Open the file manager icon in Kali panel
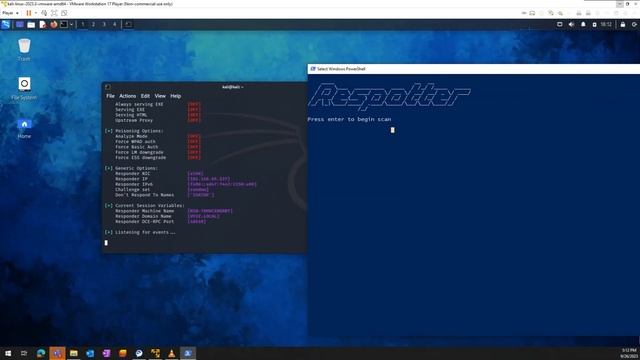640x360 pixels. [x=31, y=24]
